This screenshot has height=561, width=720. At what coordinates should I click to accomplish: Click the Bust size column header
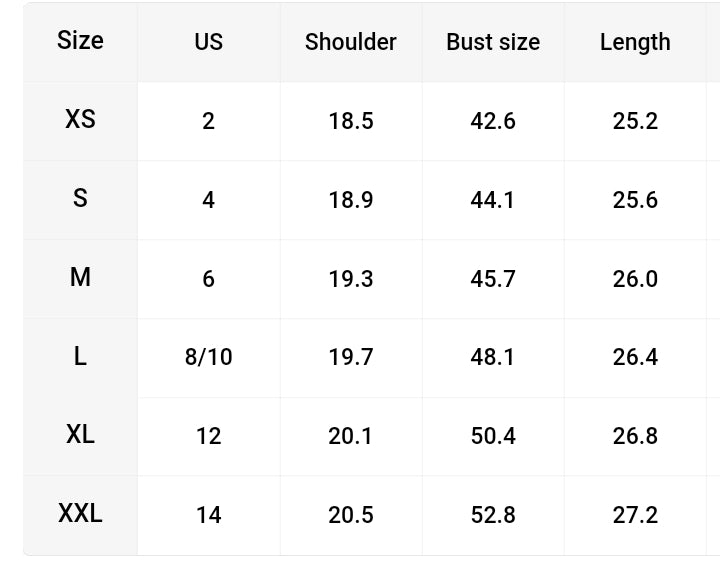493,42
